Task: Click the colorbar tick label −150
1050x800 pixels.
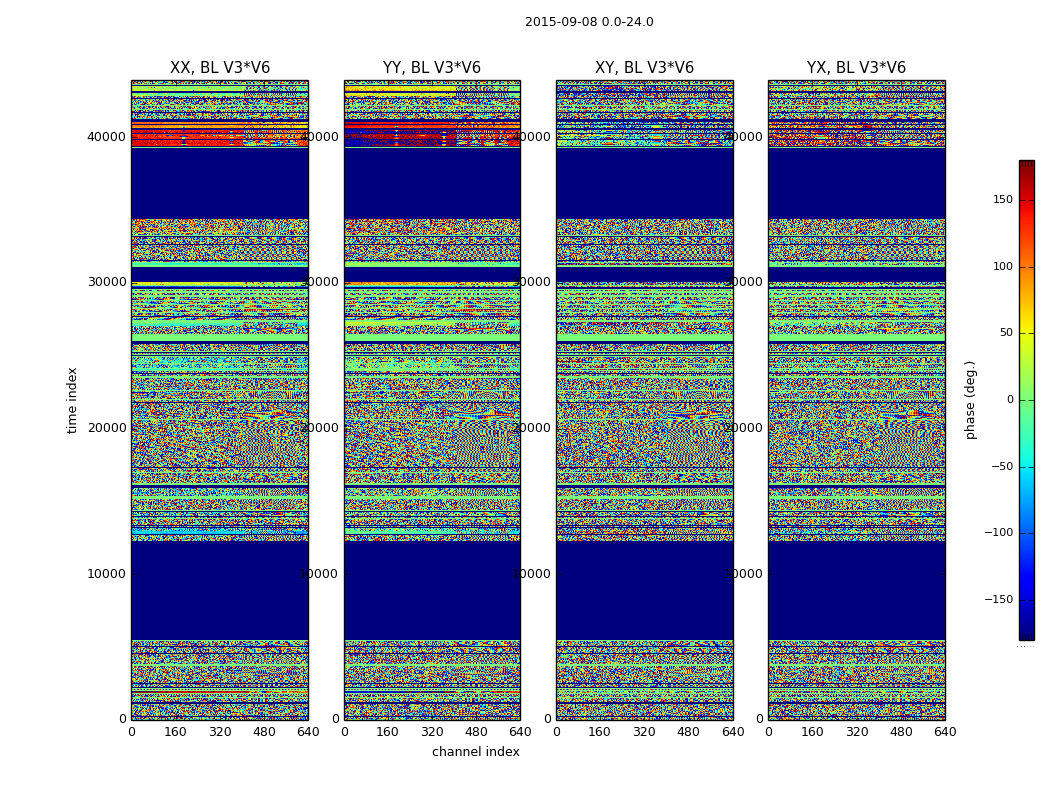Action: [999, 600]
